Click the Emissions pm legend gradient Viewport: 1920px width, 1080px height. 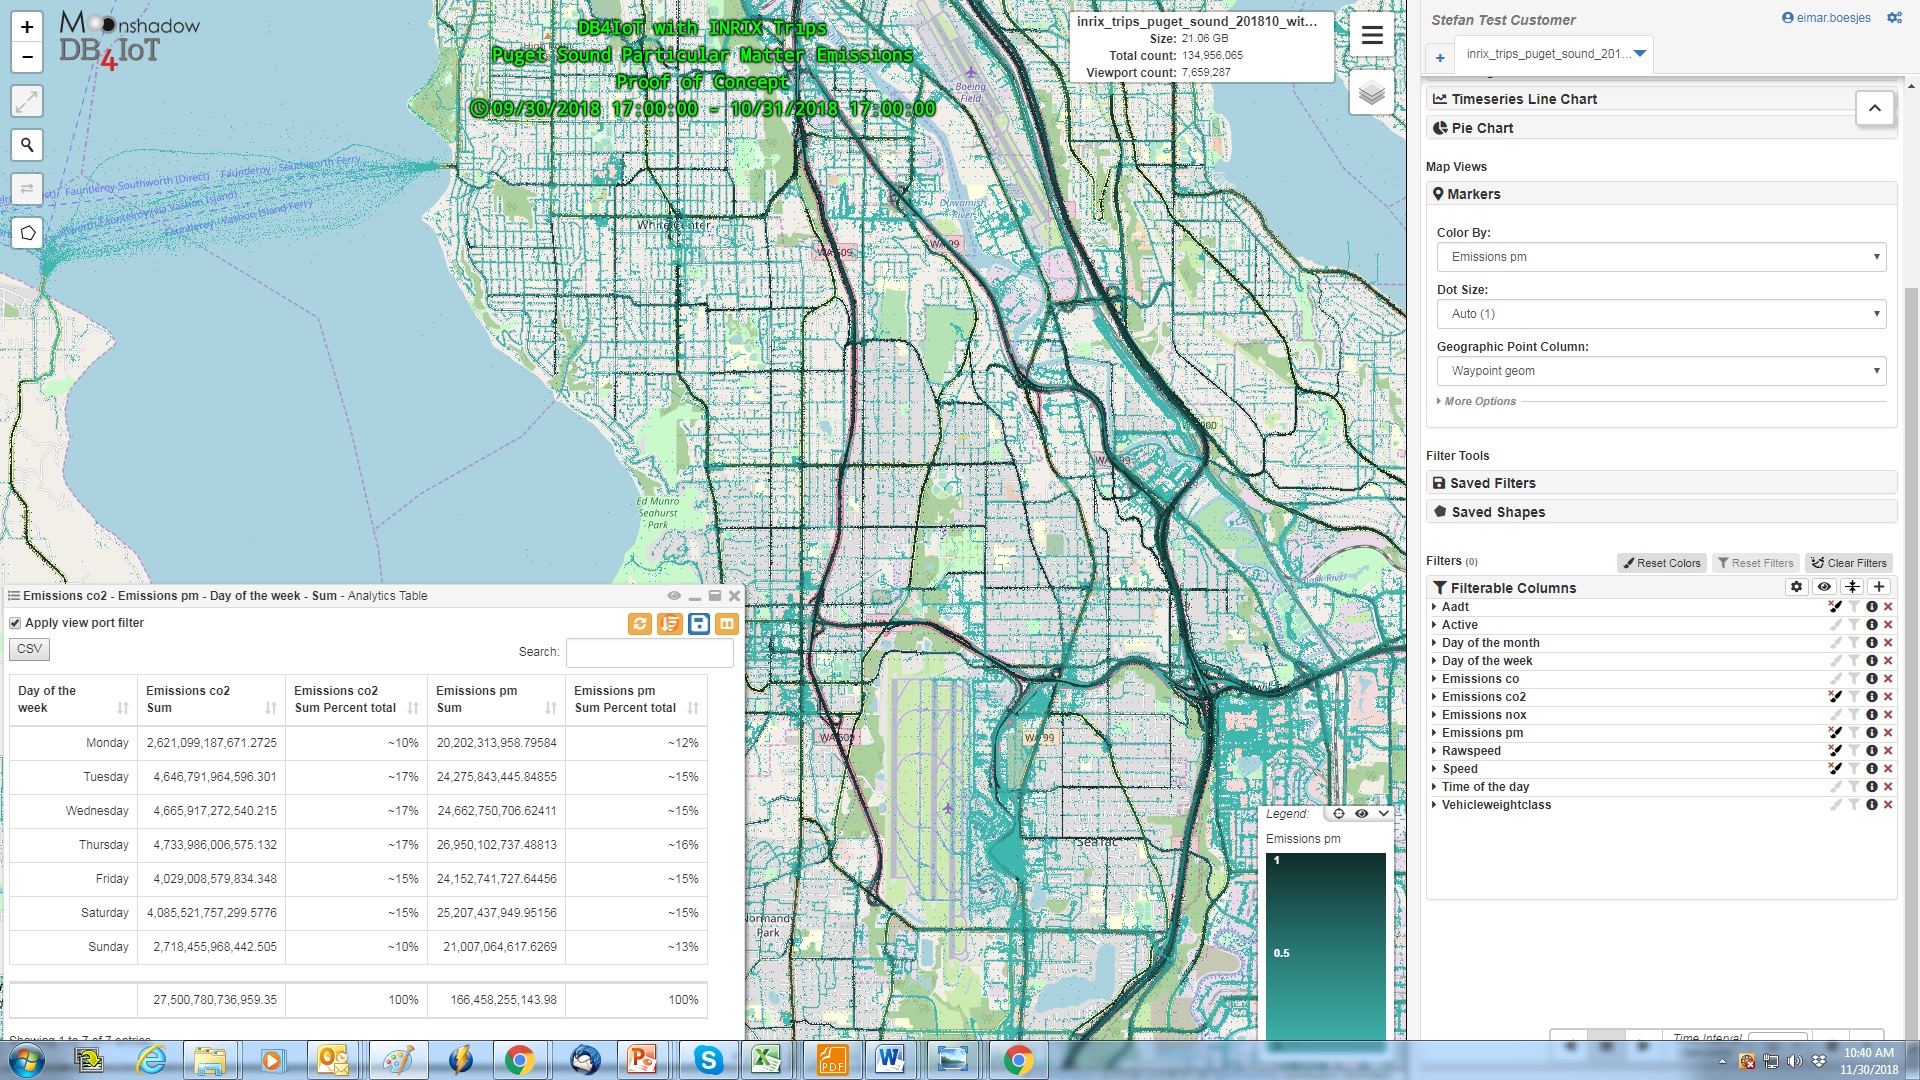1326,946
